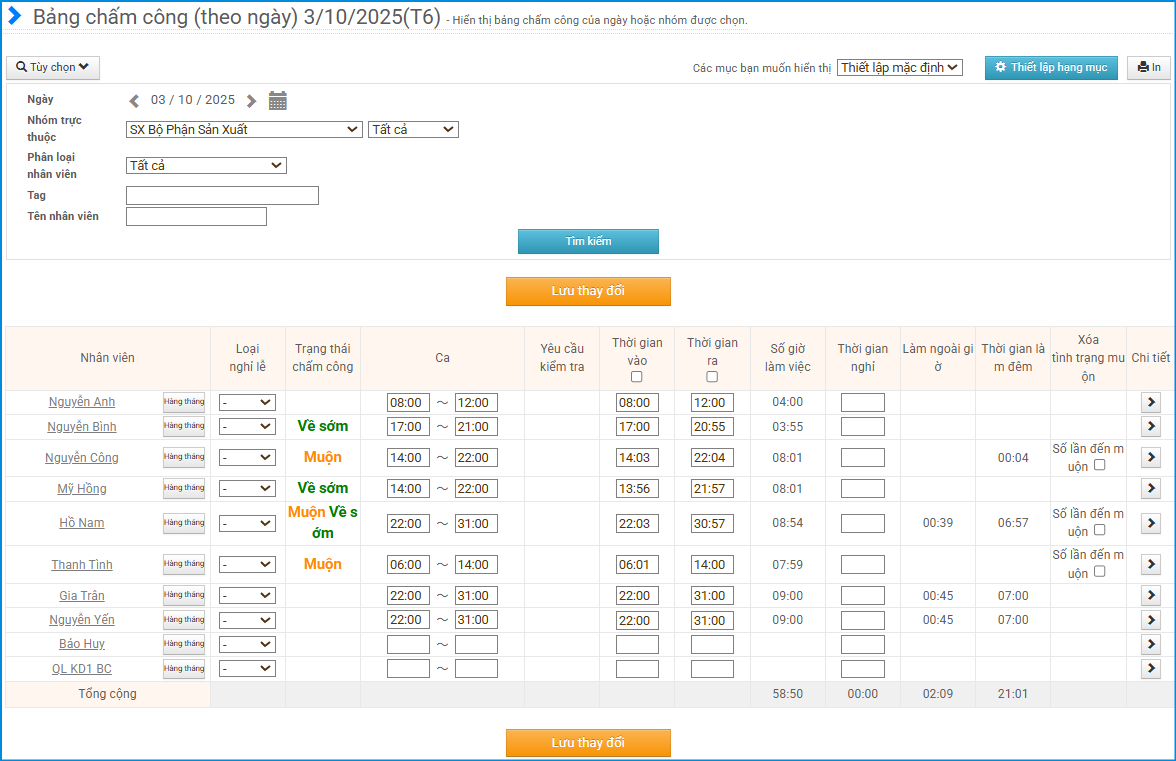Open the Phân loại nhân viên dropdown

(206, 165)
